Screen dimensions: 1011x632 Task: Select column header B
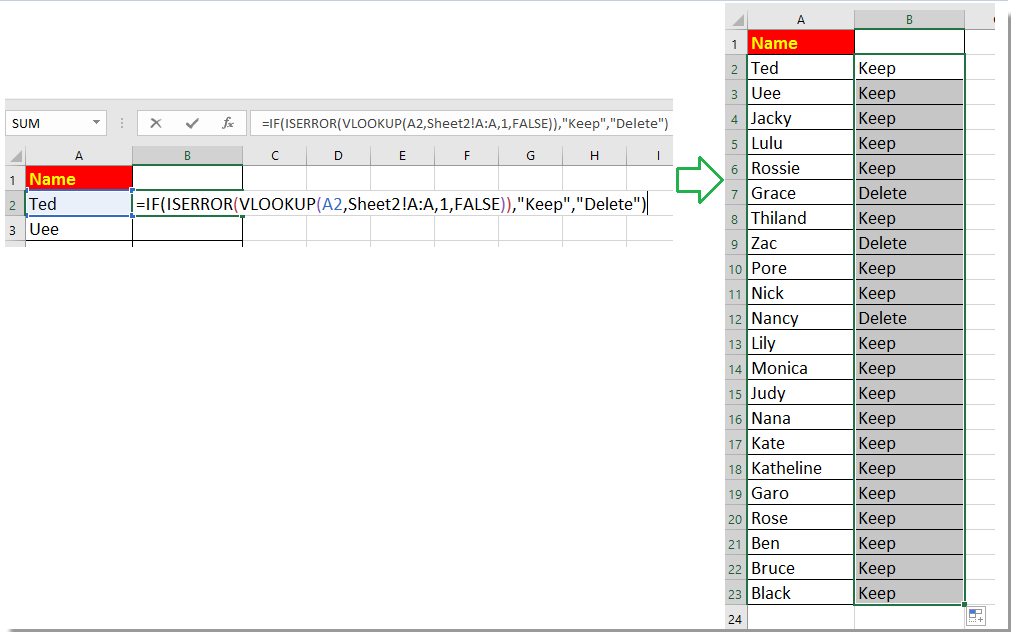pos(187,155)
